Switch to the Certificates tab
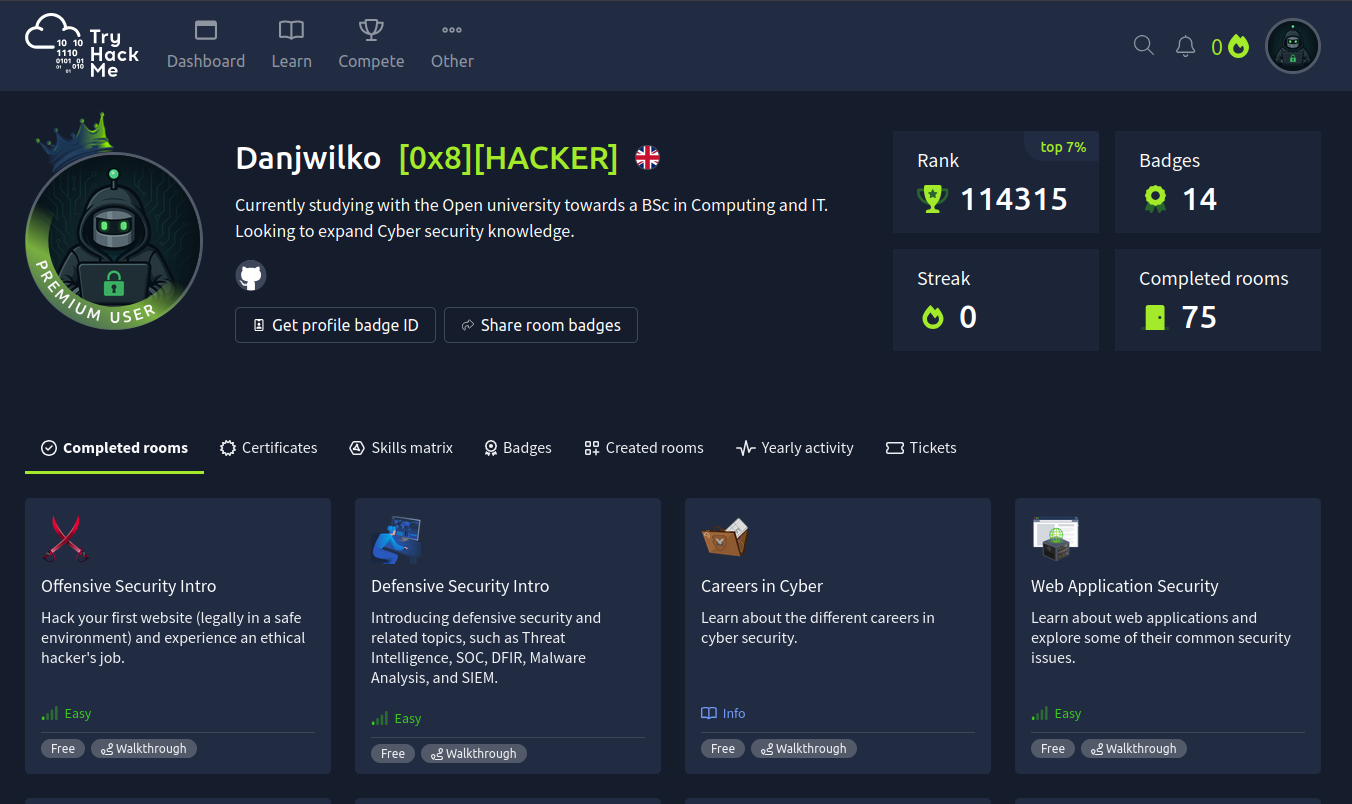The height and width of the screenshot is (804, 1352). [268, 447]
